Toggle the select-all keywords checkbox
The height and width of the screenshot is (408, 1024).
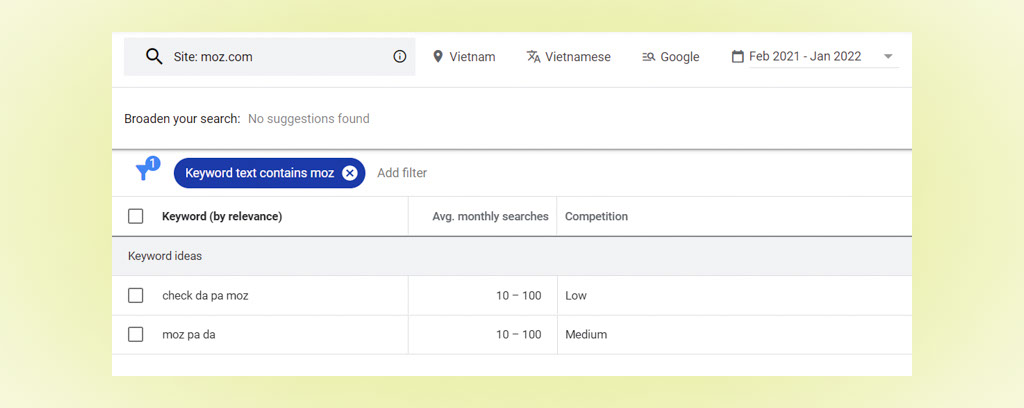tap(135, 216)
